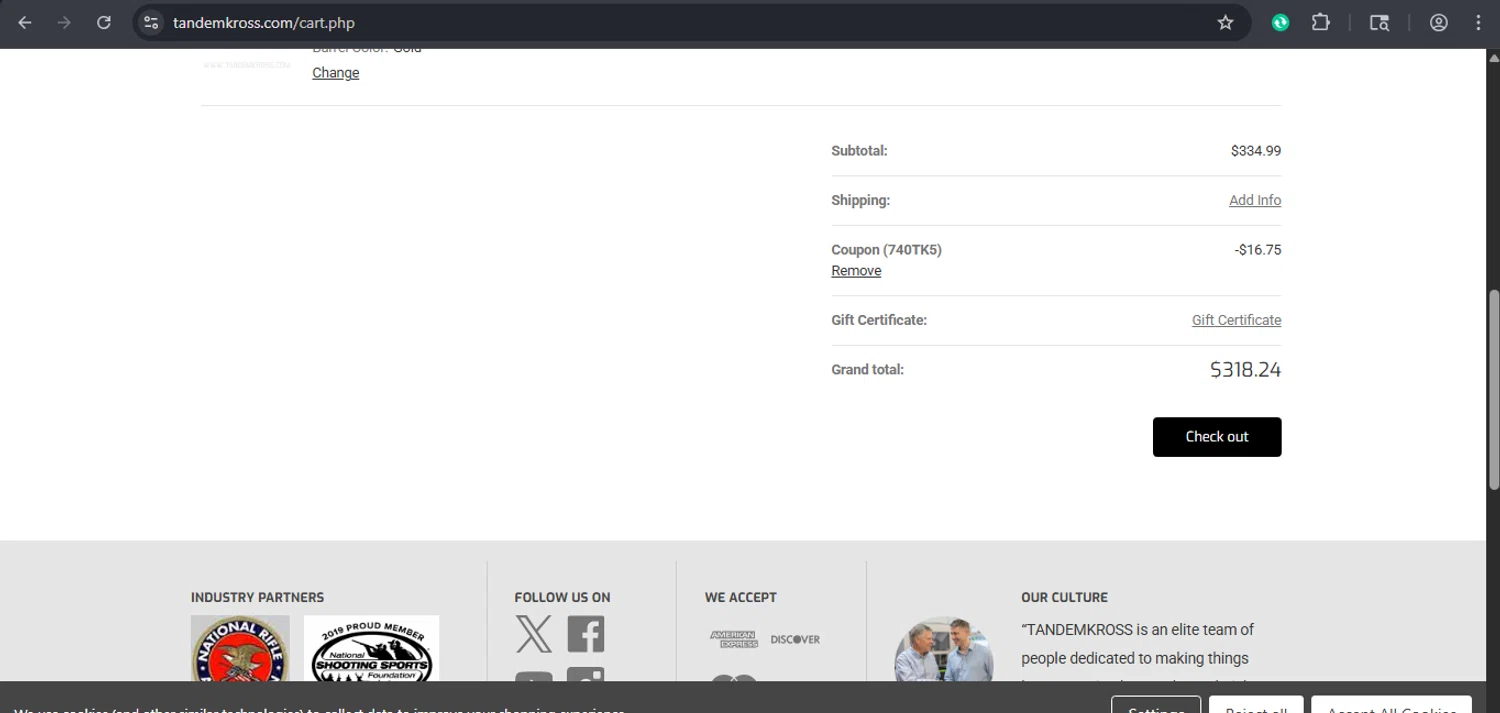Click the browser forward arrow
The width and height of the screenshot is (1500, 713).
(x=64, y=22)
